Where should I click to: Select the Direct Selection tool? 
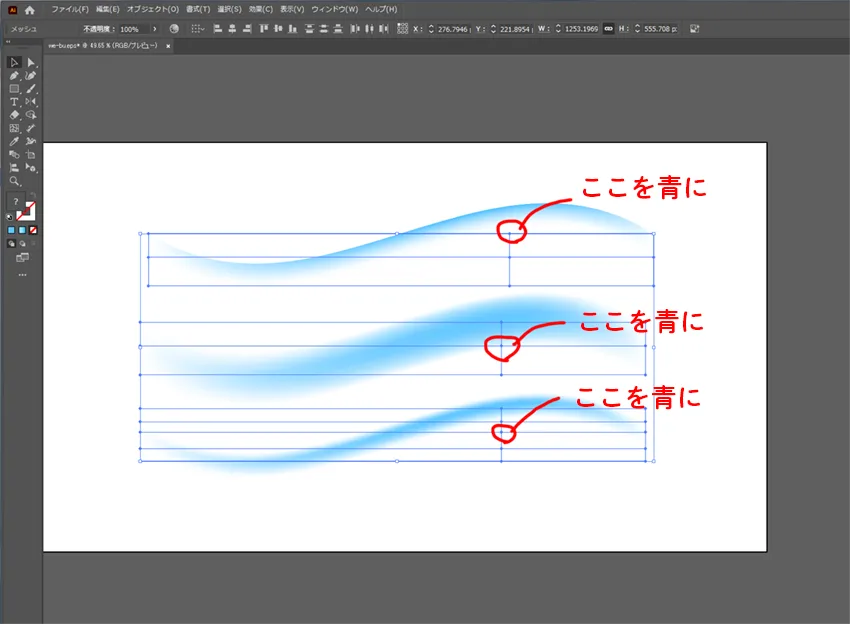(31, 62)
